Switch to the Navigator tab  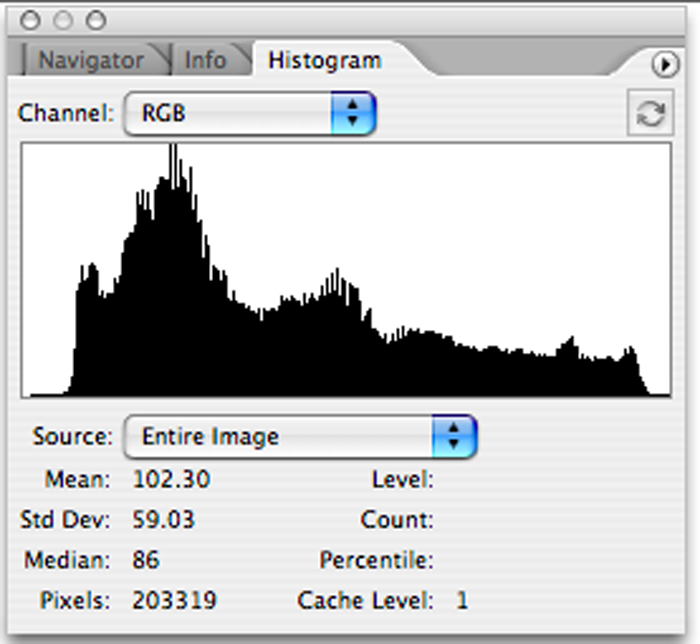tap(91, 60)
